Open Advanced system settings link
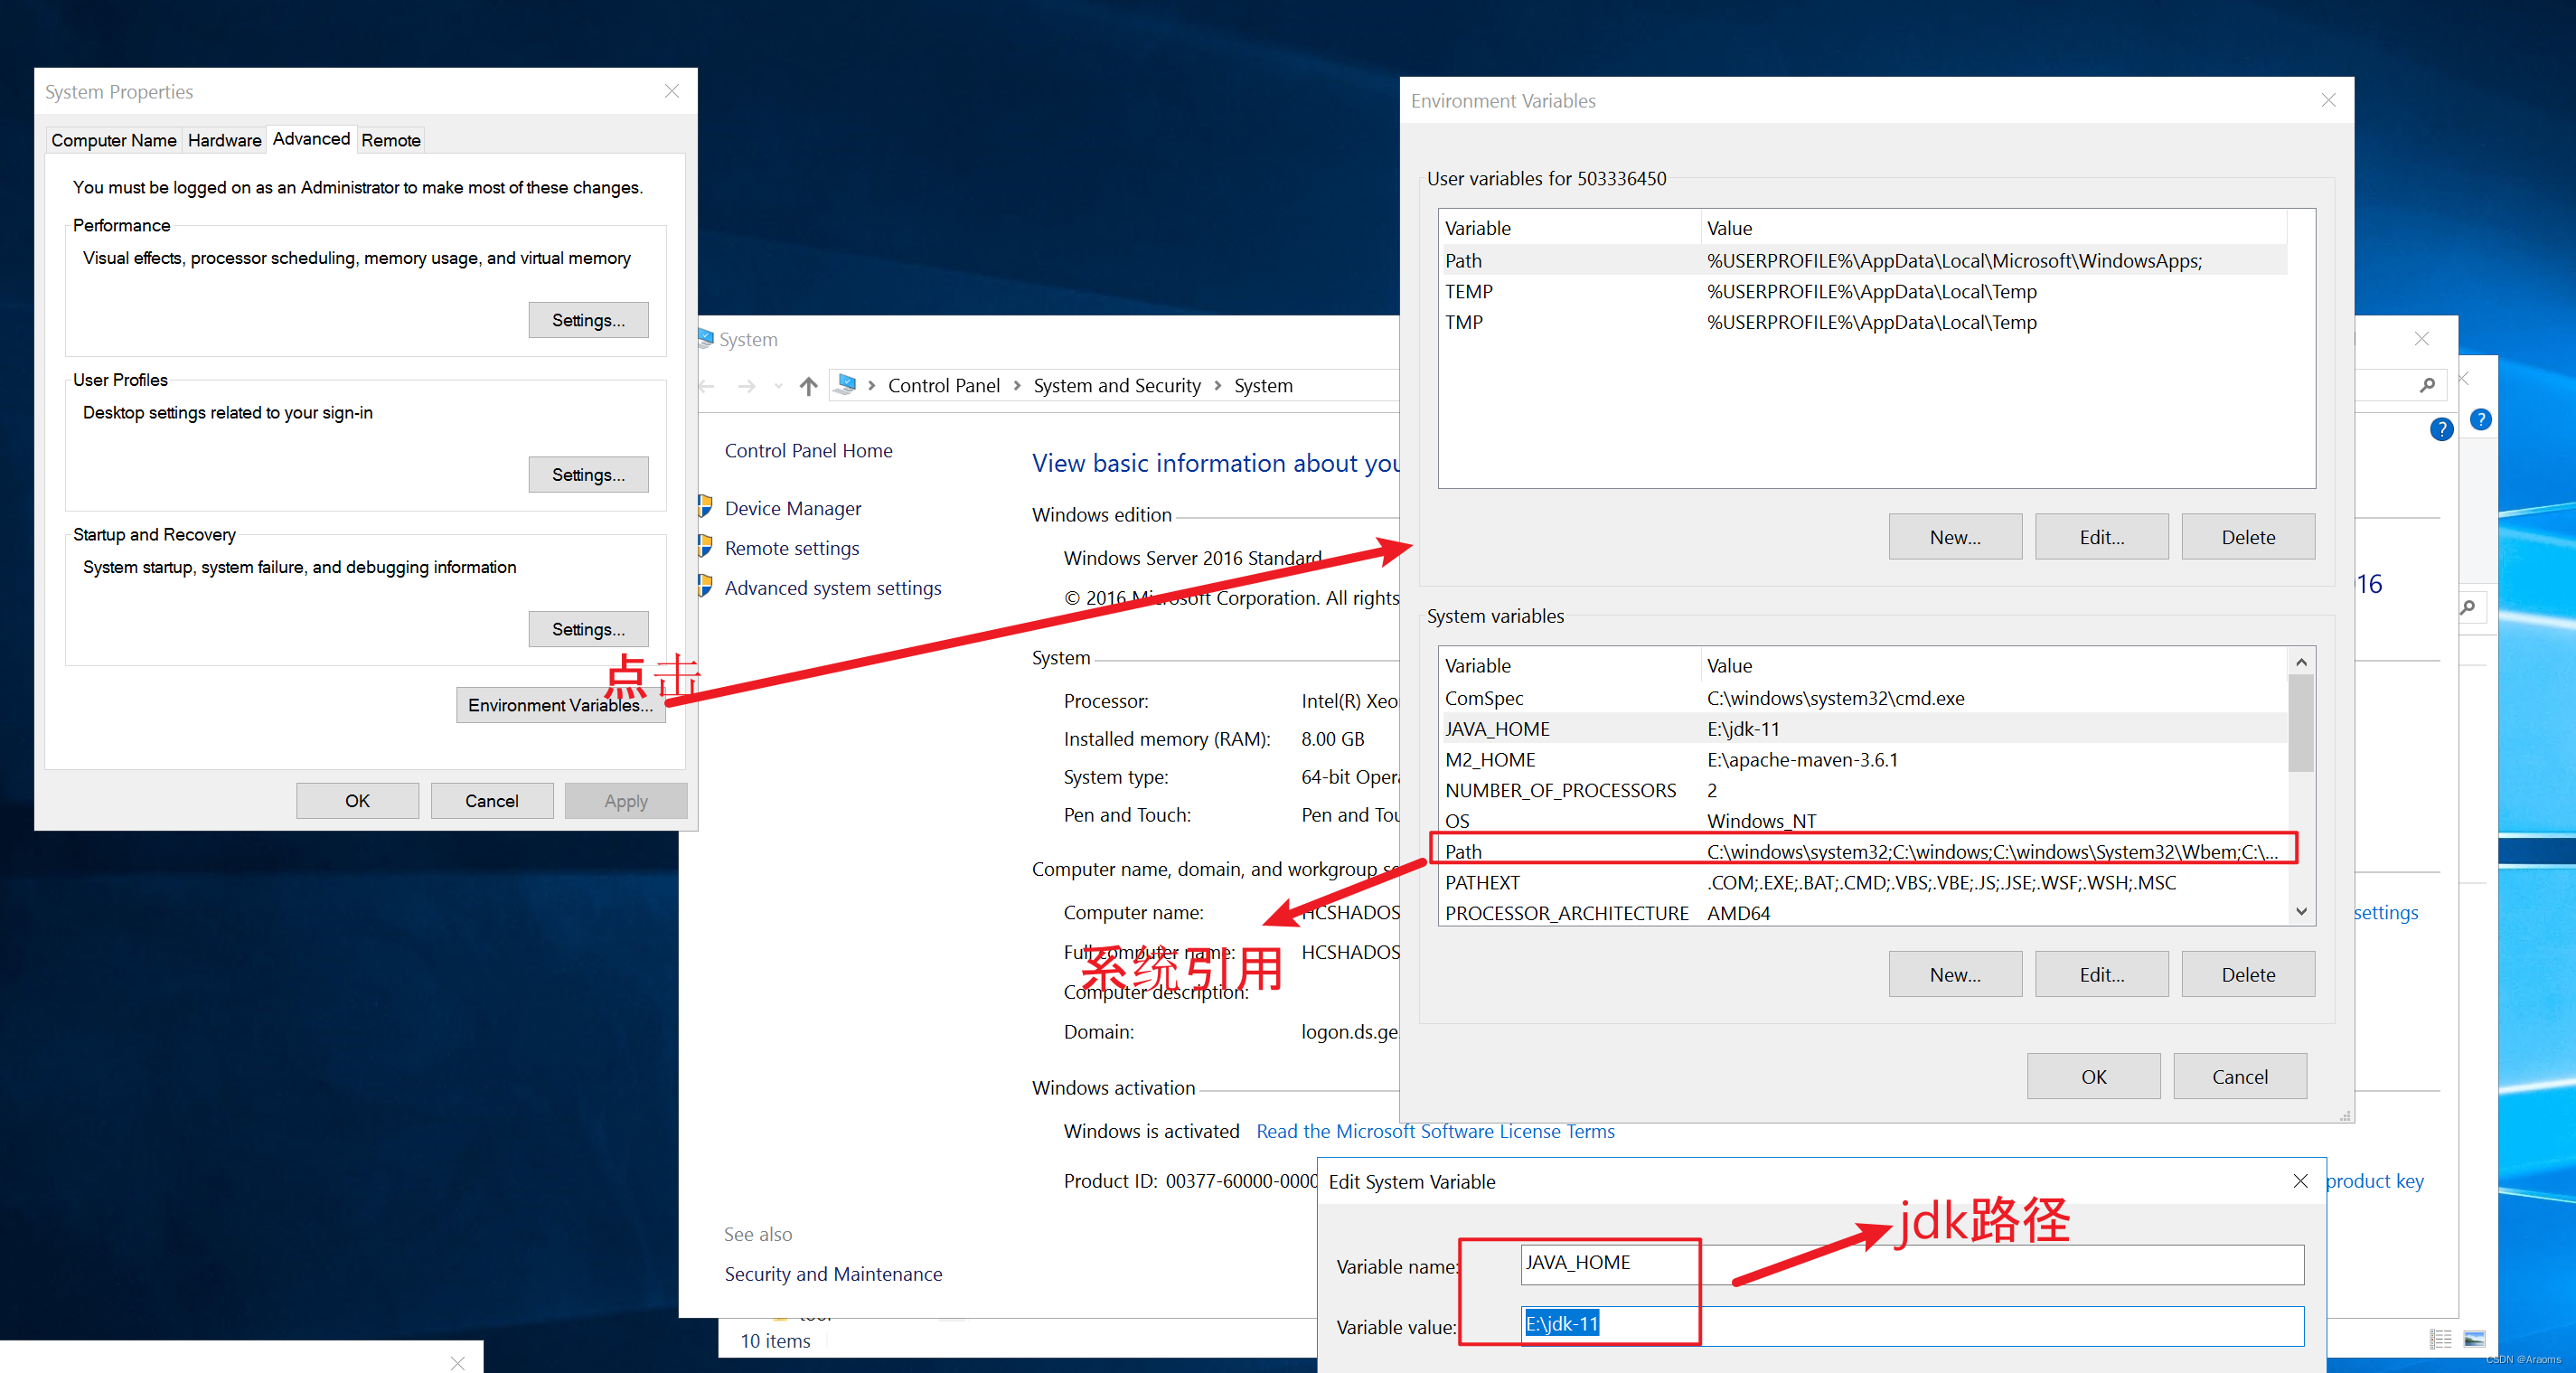Image resolution: width=2576 pixels, height=1373 pixels. 832,588
